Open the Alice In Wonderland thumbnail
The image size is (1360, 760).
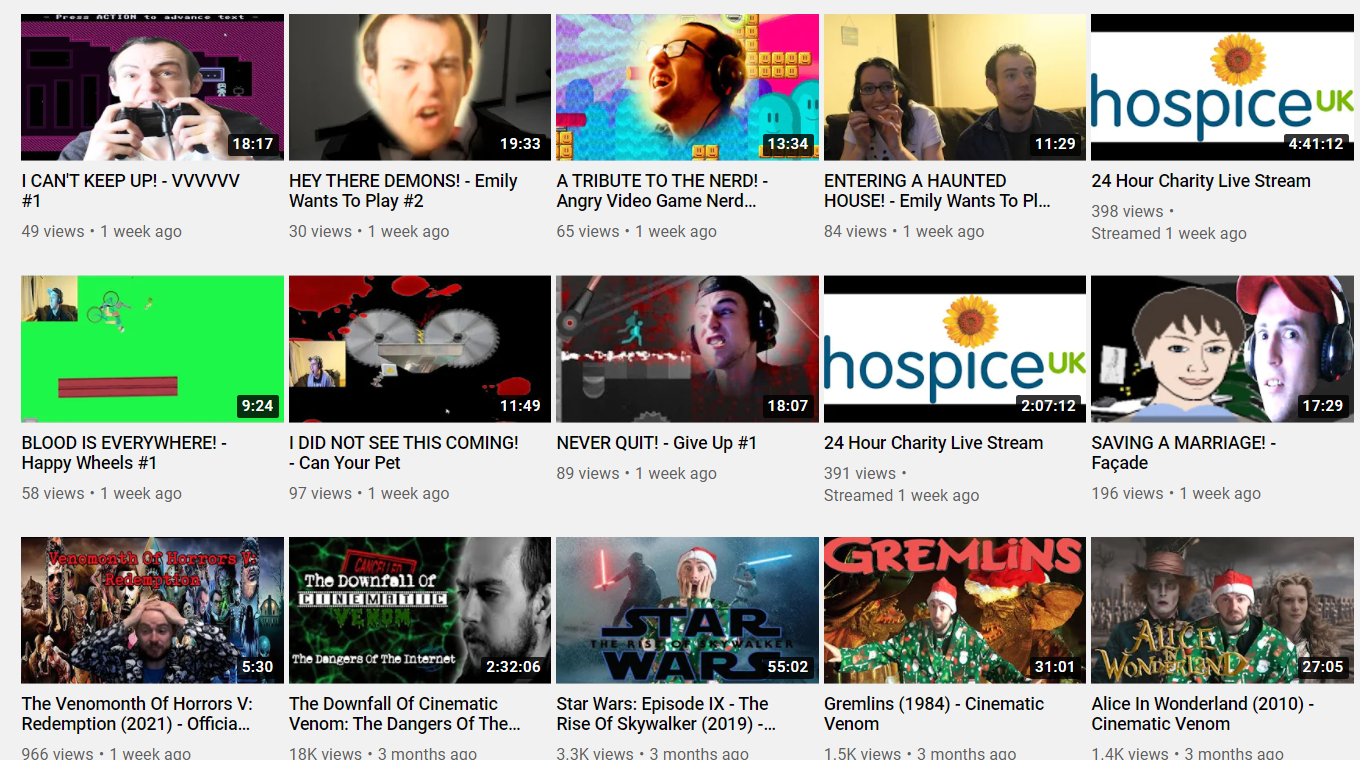coord(1222,610)
